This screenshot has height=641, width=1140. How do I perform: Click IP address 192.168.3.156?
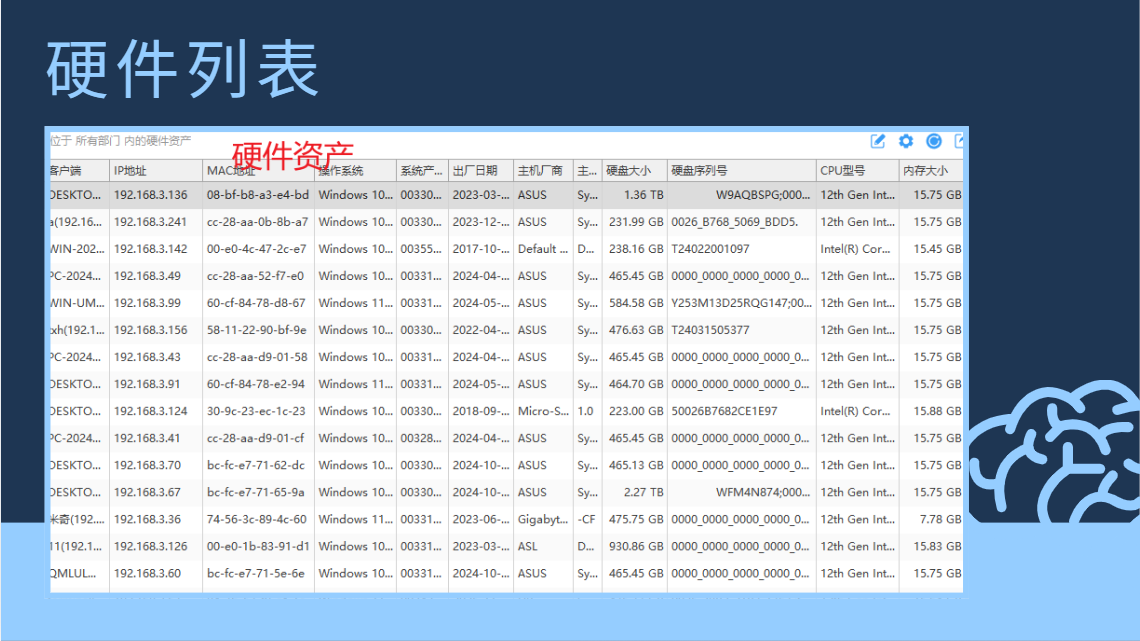(x=150, y=330)
